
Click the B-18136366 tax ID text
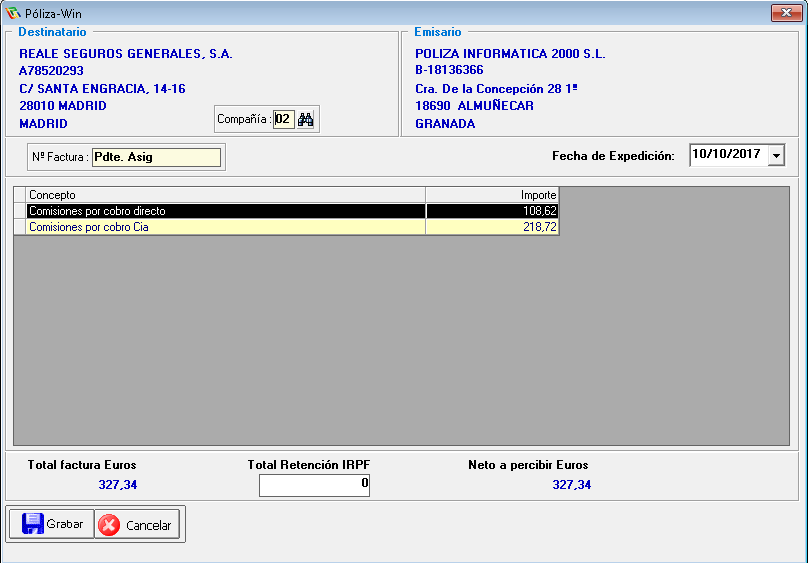tap(449, 70)
